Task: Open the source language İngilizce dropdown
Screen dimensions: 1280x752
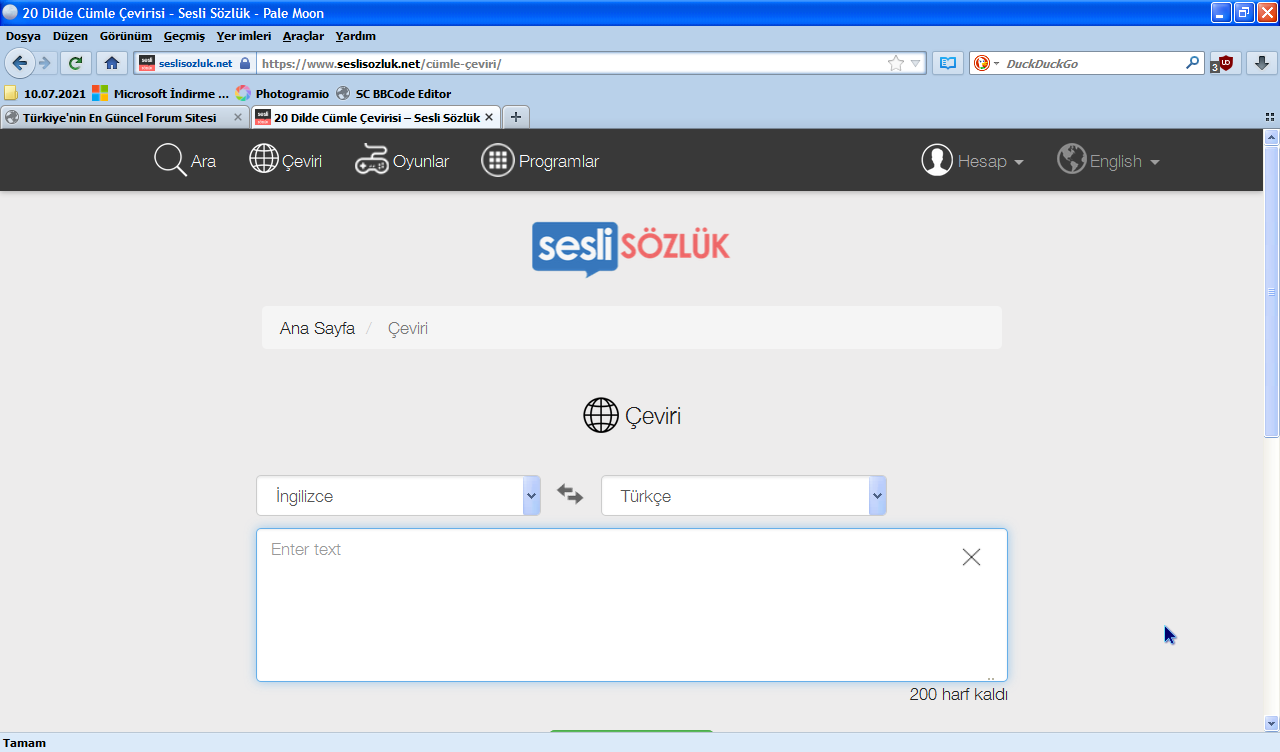Action: coord(398,496)
